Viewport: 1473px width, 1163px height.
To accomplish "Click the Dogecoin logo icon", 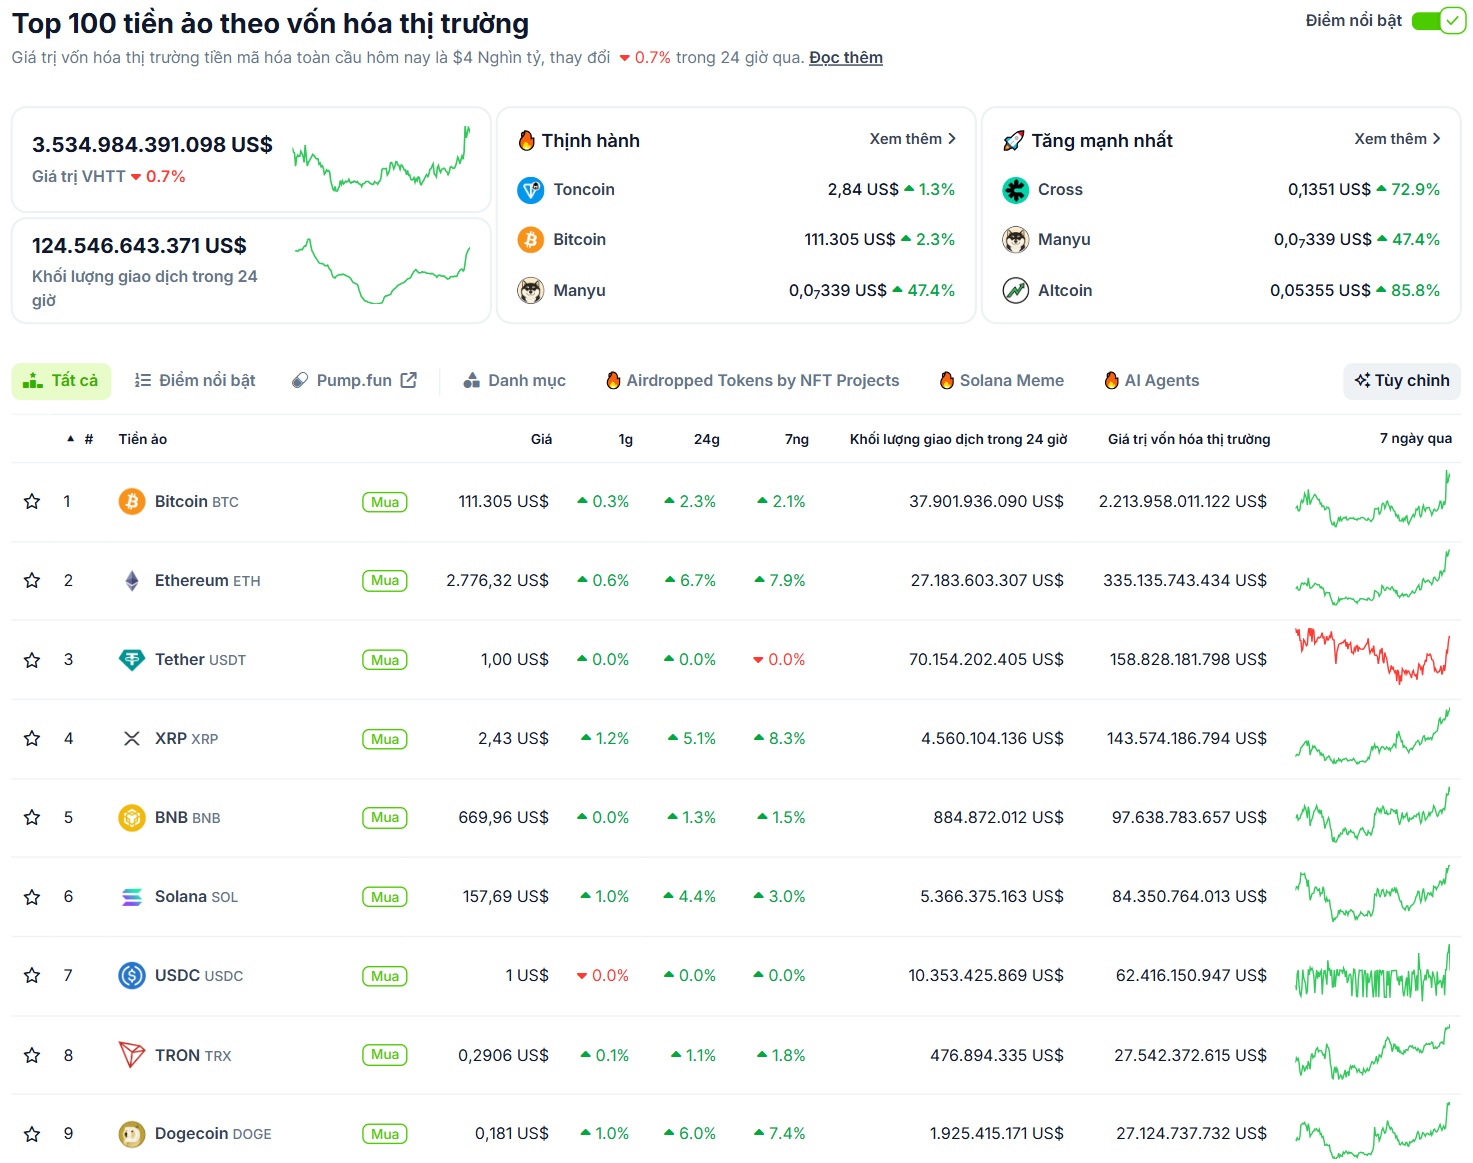I will 132,1134.
